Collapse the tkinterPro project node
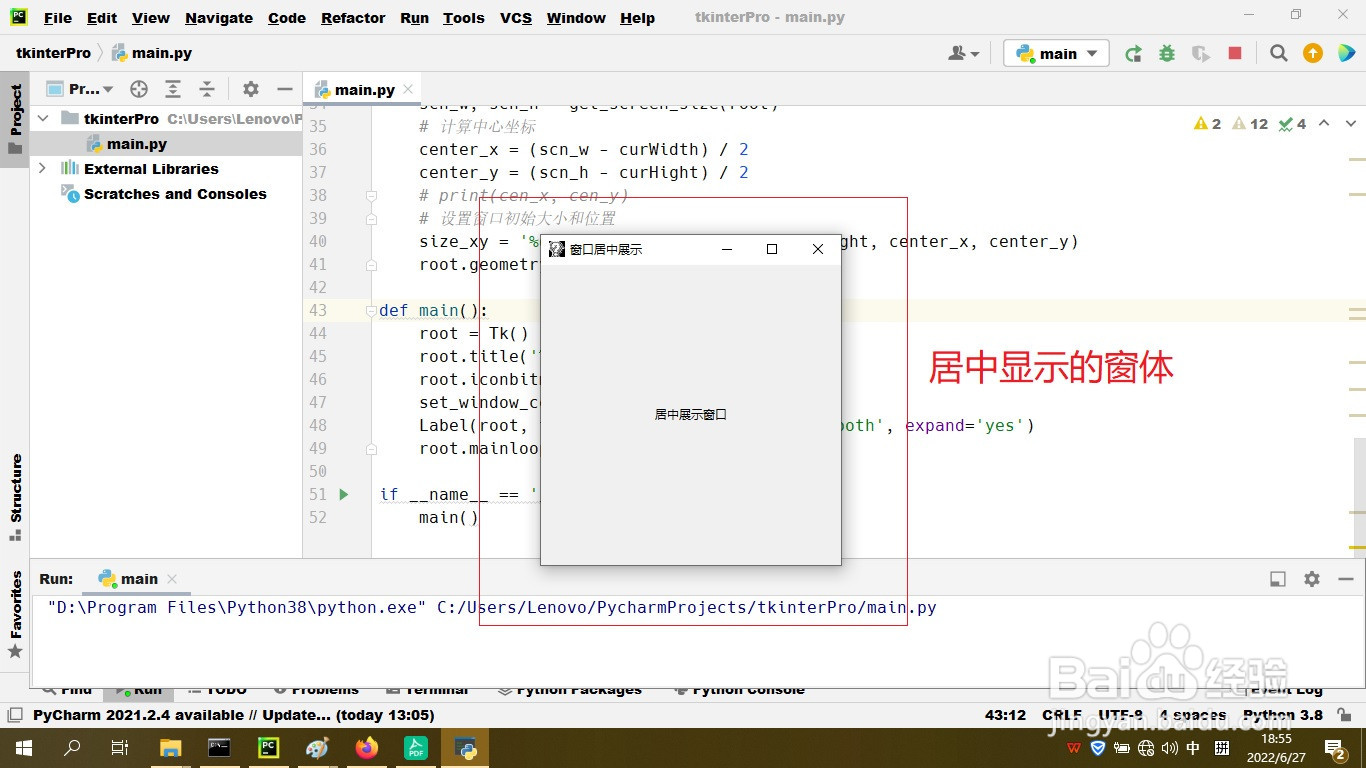Viewport: 1366px width, 768px height. [x=42, y=118]
